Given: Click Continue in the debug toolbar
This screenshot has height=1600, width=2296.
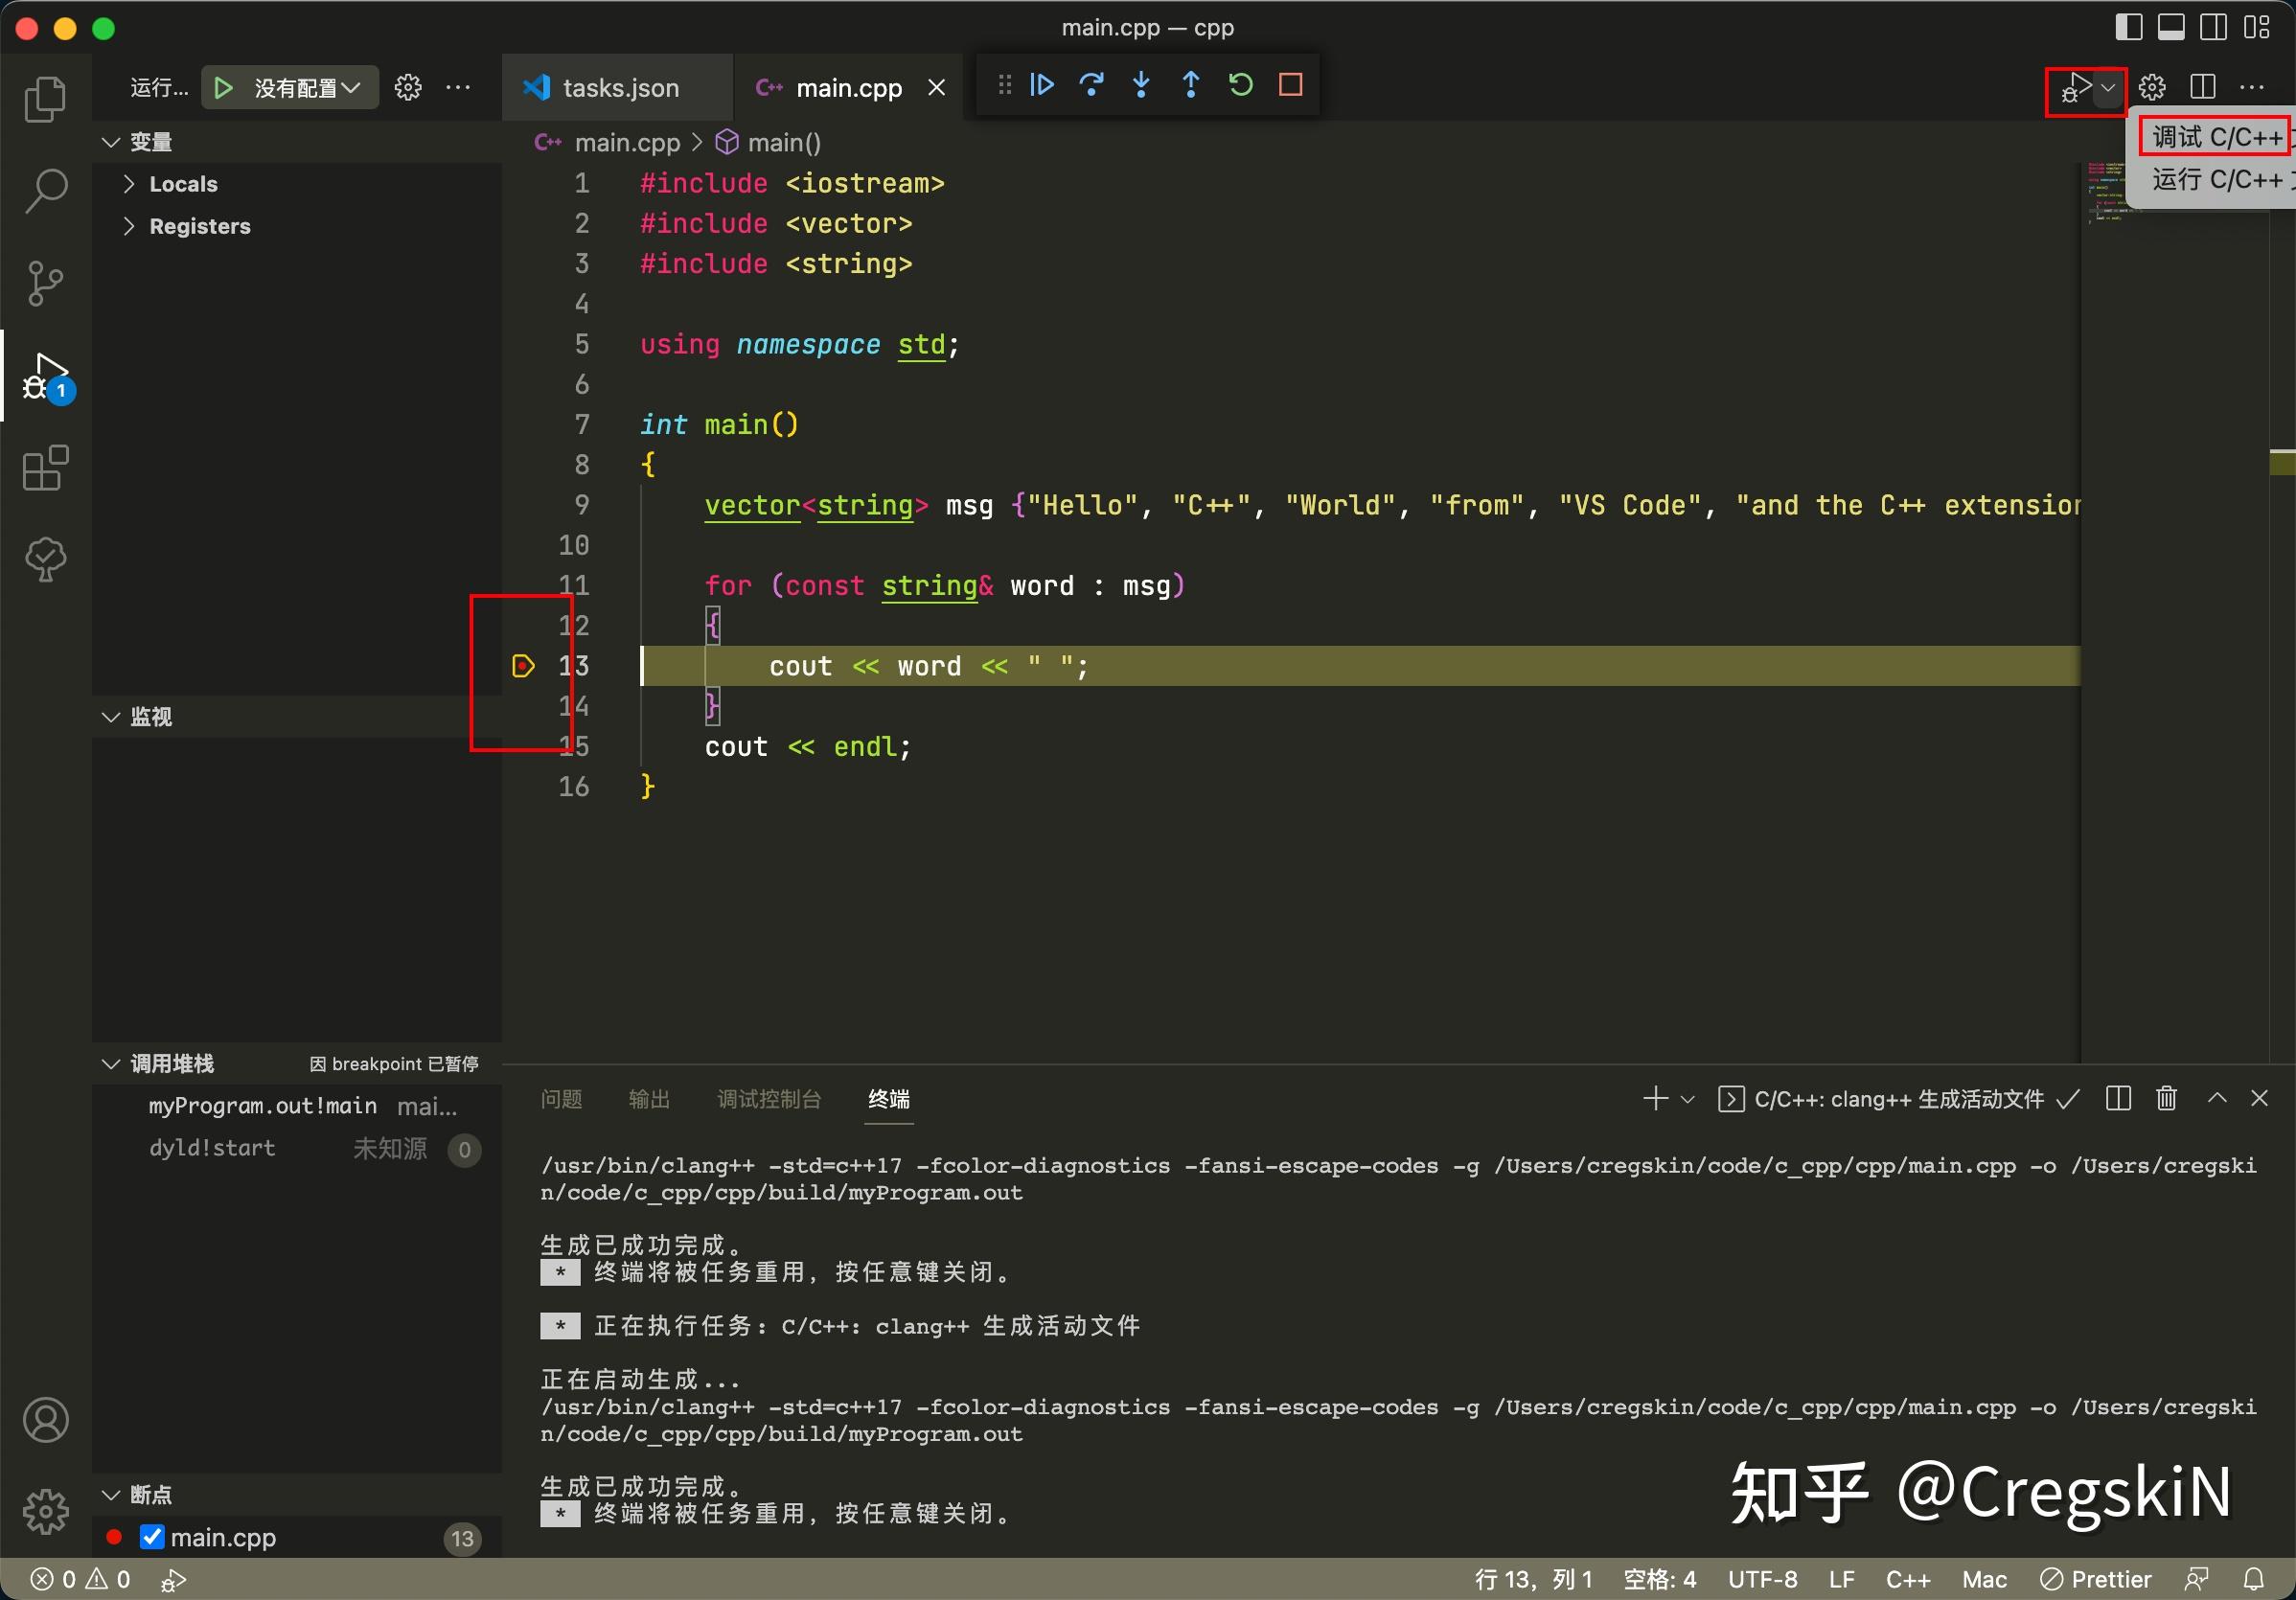Looking at the screenshot, I should pos(1042,85).
